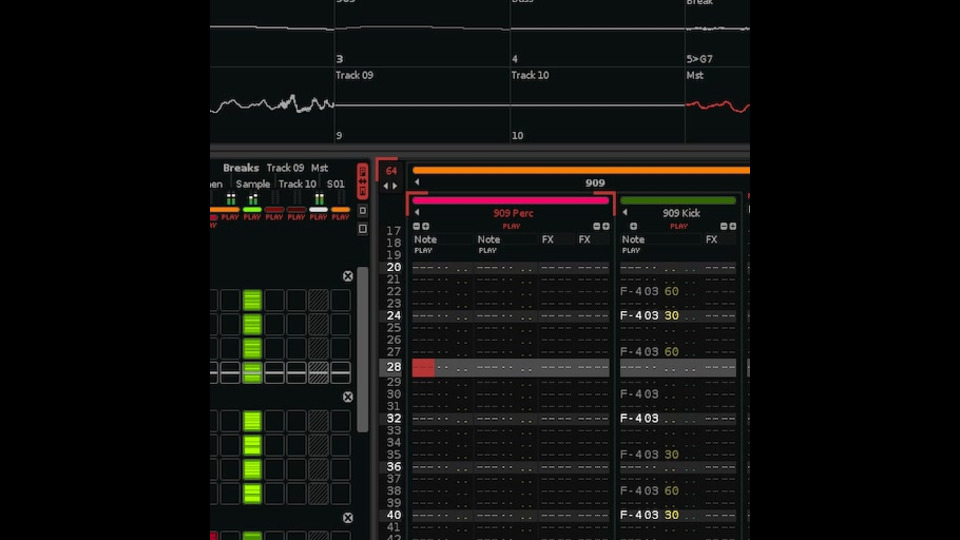Click the red cursor cell on line 28

tap(423, 367)
